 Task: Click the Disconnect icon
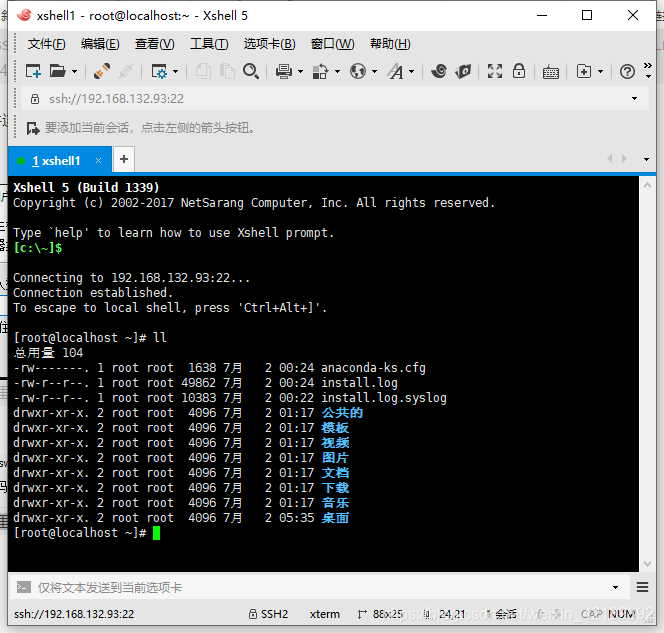click(126, 71)
